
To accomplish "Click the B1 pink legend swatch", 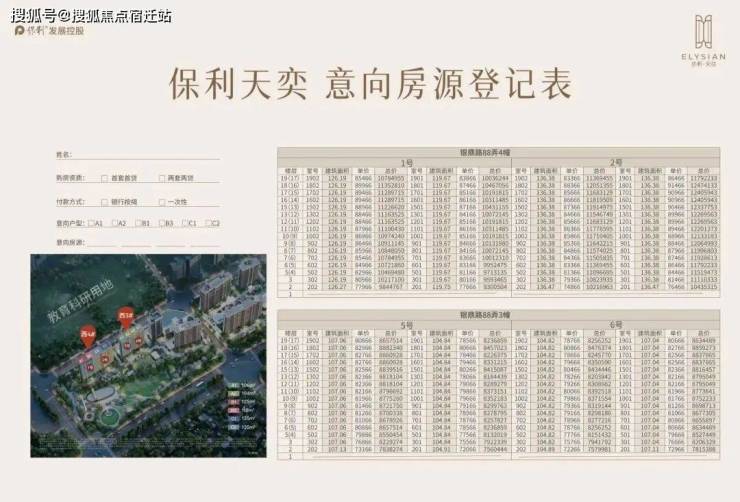I will 234,402.
